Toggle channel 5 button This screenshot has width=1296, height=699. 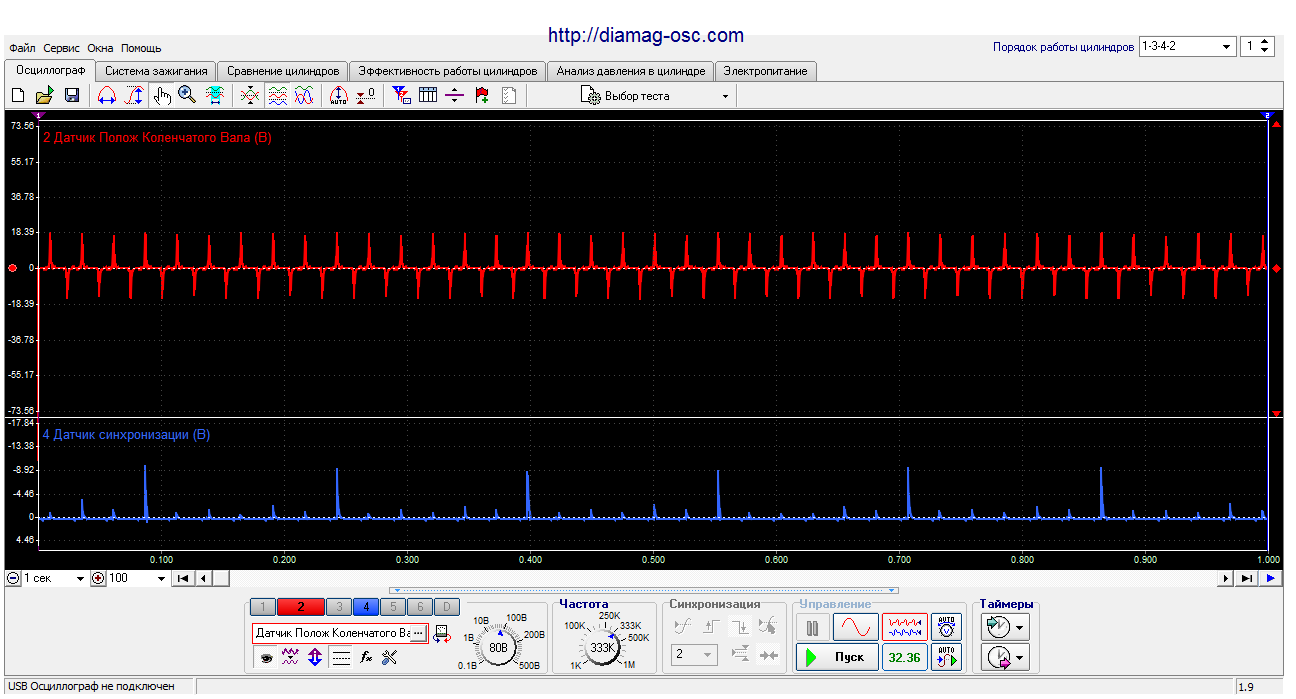(393, 607)
